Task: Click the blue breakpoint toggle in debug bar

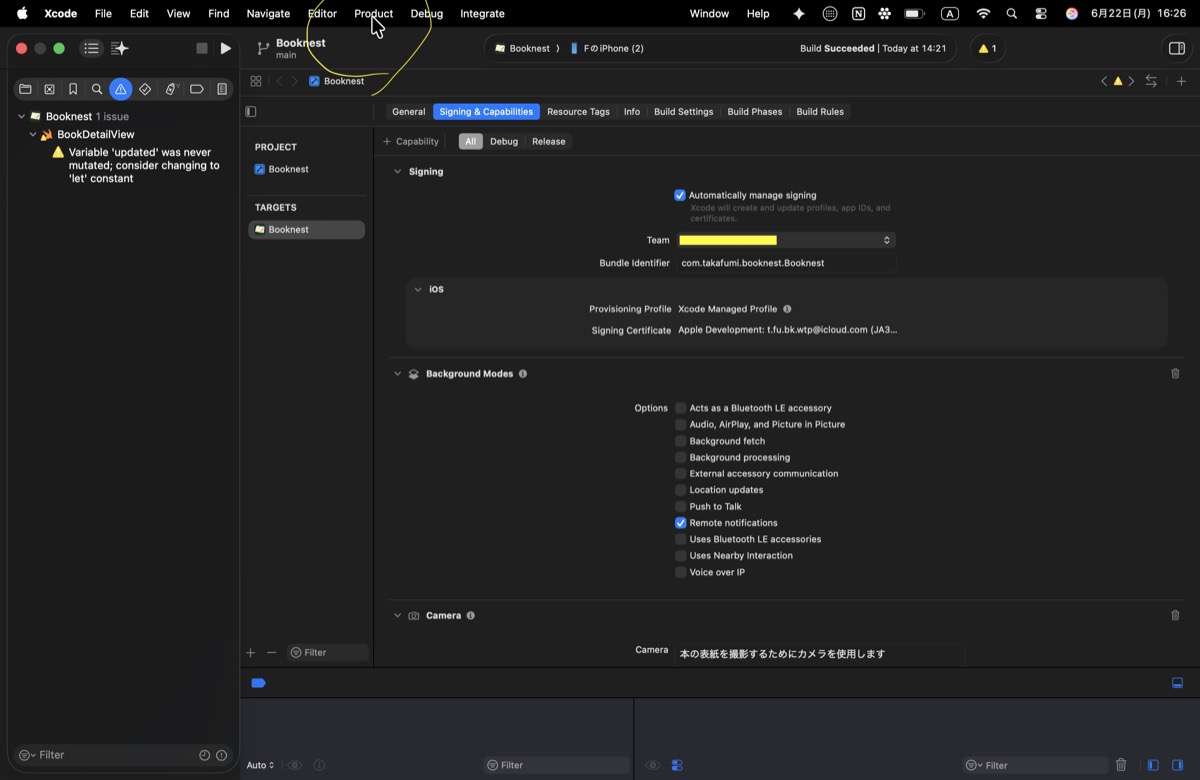Action: [258, 683]
